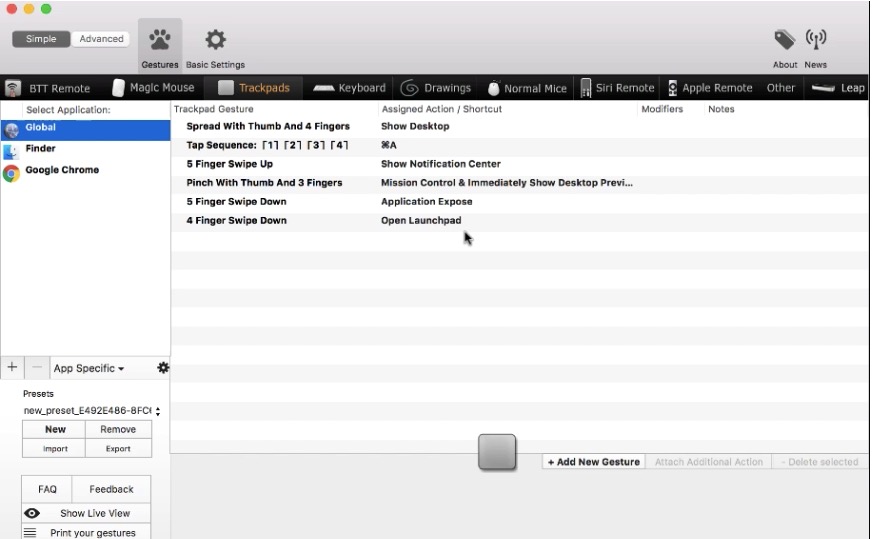
Task: Click the Keyboard icon in device bar
Action: pos(324,88)
